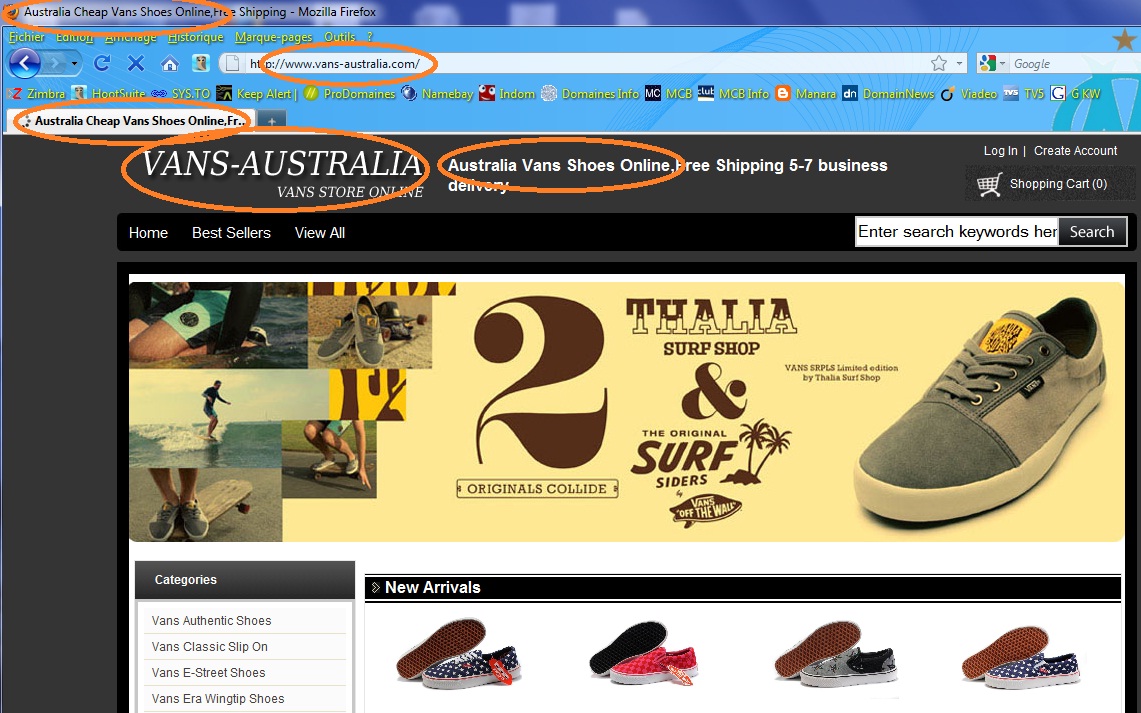Click the stars-pattern navy slip-on first thumbnail
1141x713 pixels.
tap(458, 653)
